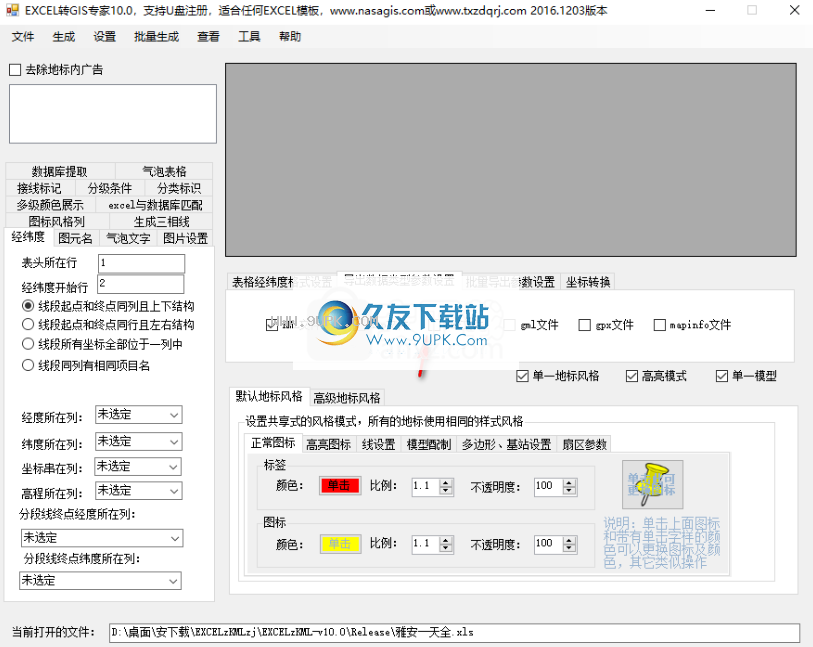This screenshot has height=647, width=813.
Task: Open 高程所在列 dropdown
Action: (138, 491)
